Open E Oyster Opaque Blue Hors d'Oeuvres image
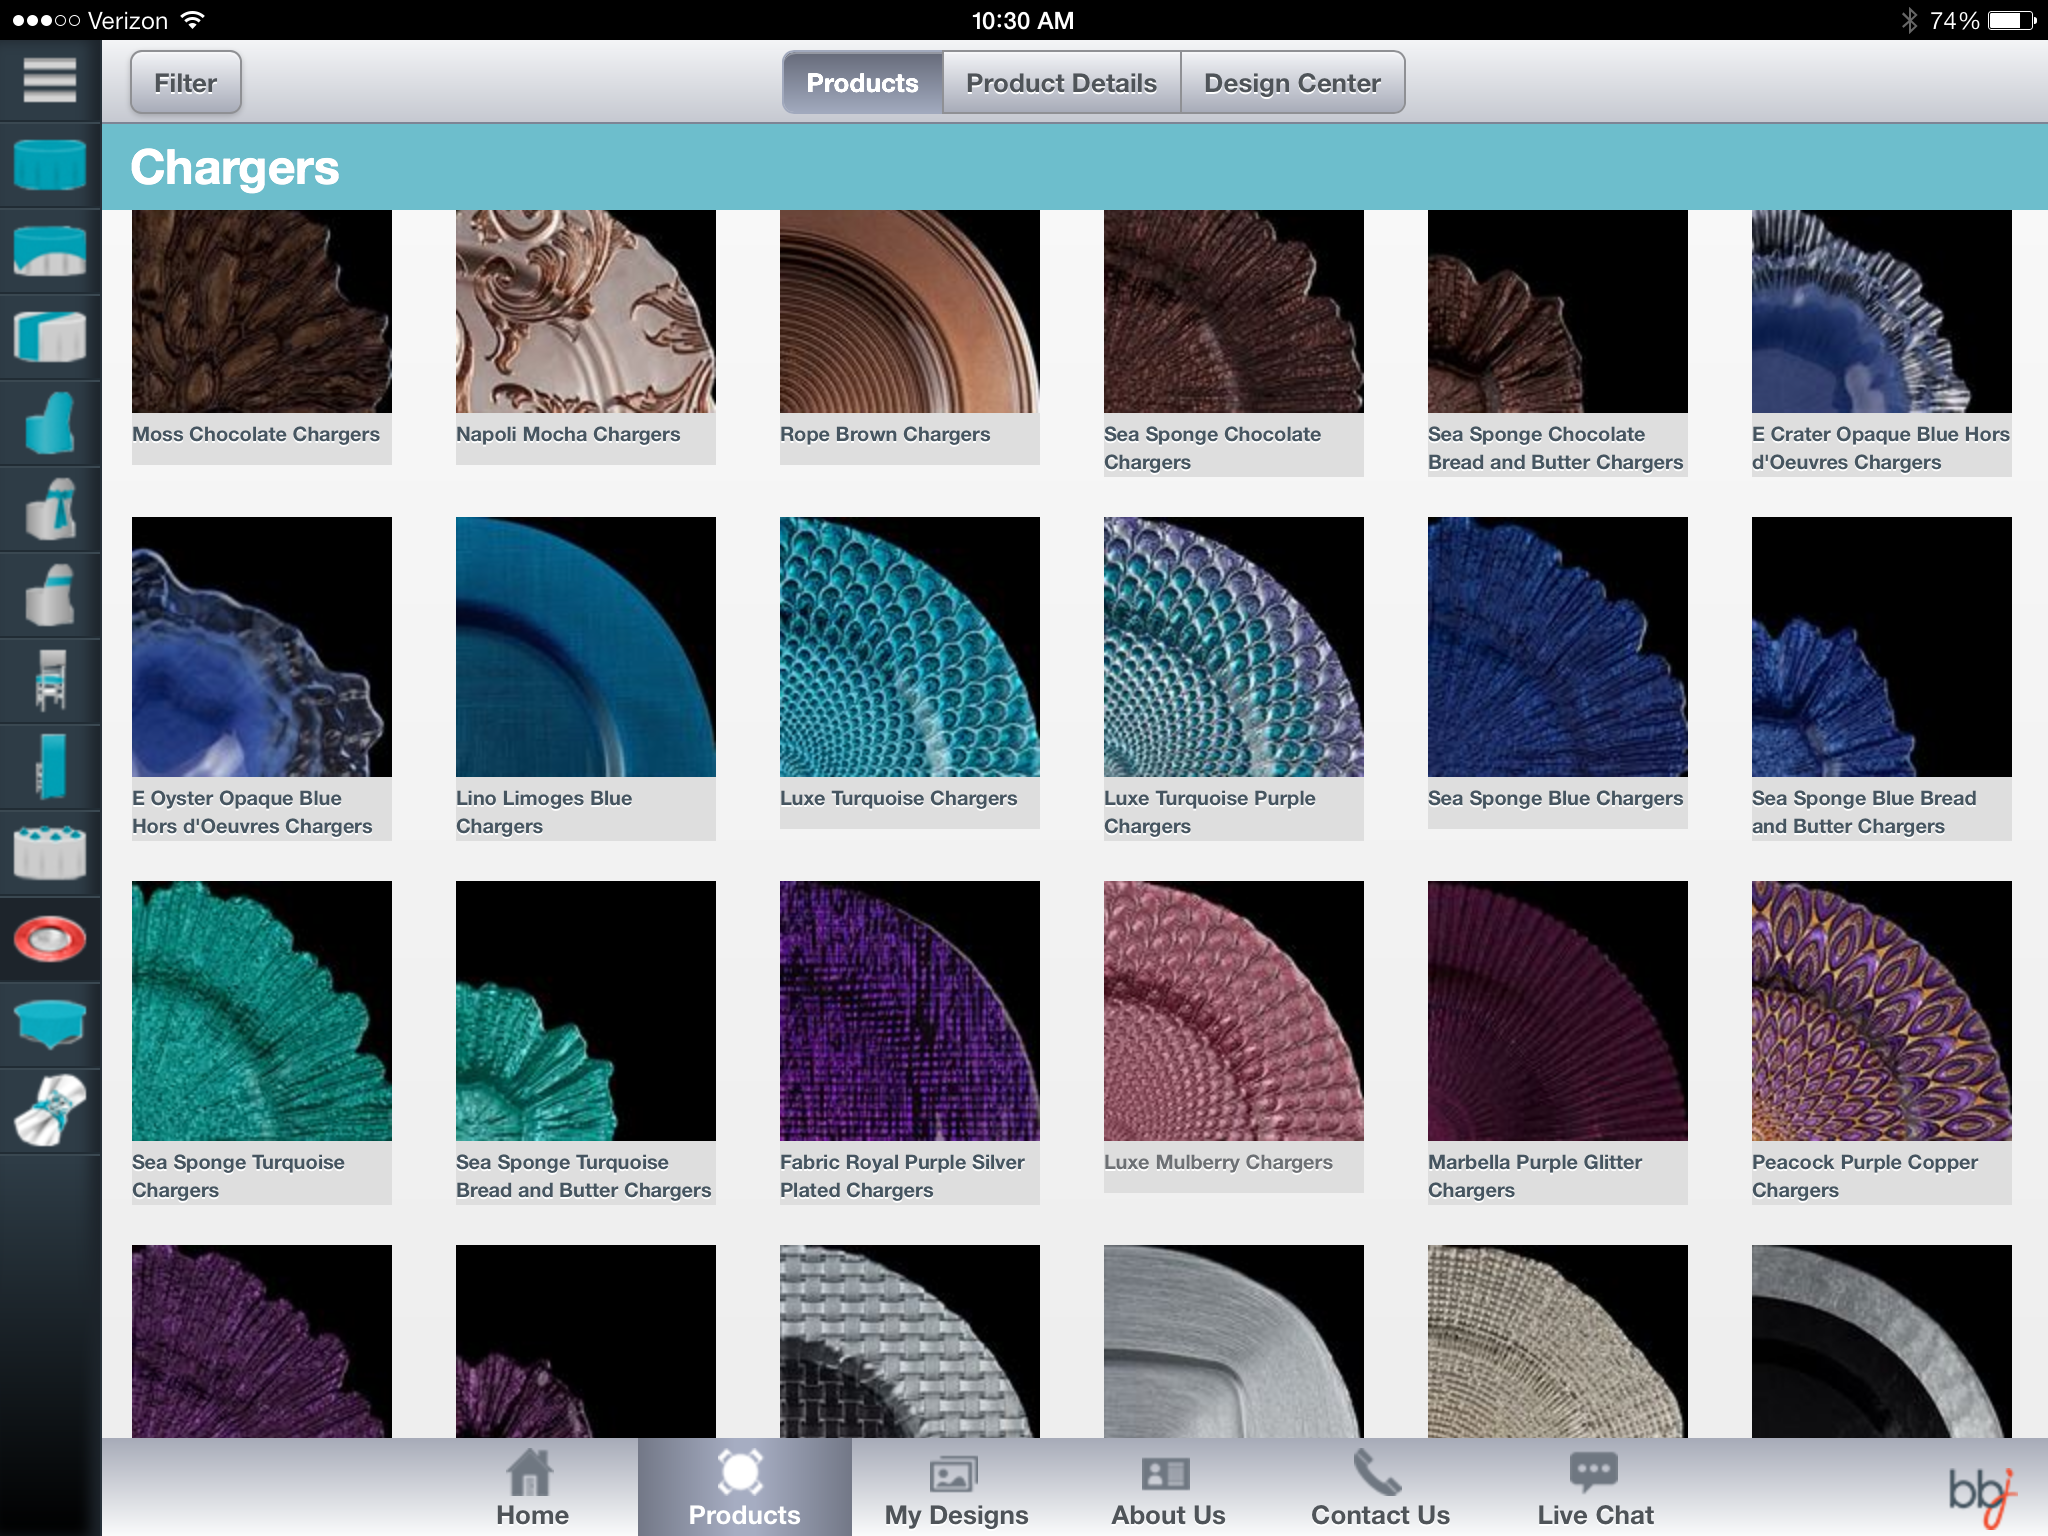Viewport: 2048px width, 1536px height. pos(262,647)
